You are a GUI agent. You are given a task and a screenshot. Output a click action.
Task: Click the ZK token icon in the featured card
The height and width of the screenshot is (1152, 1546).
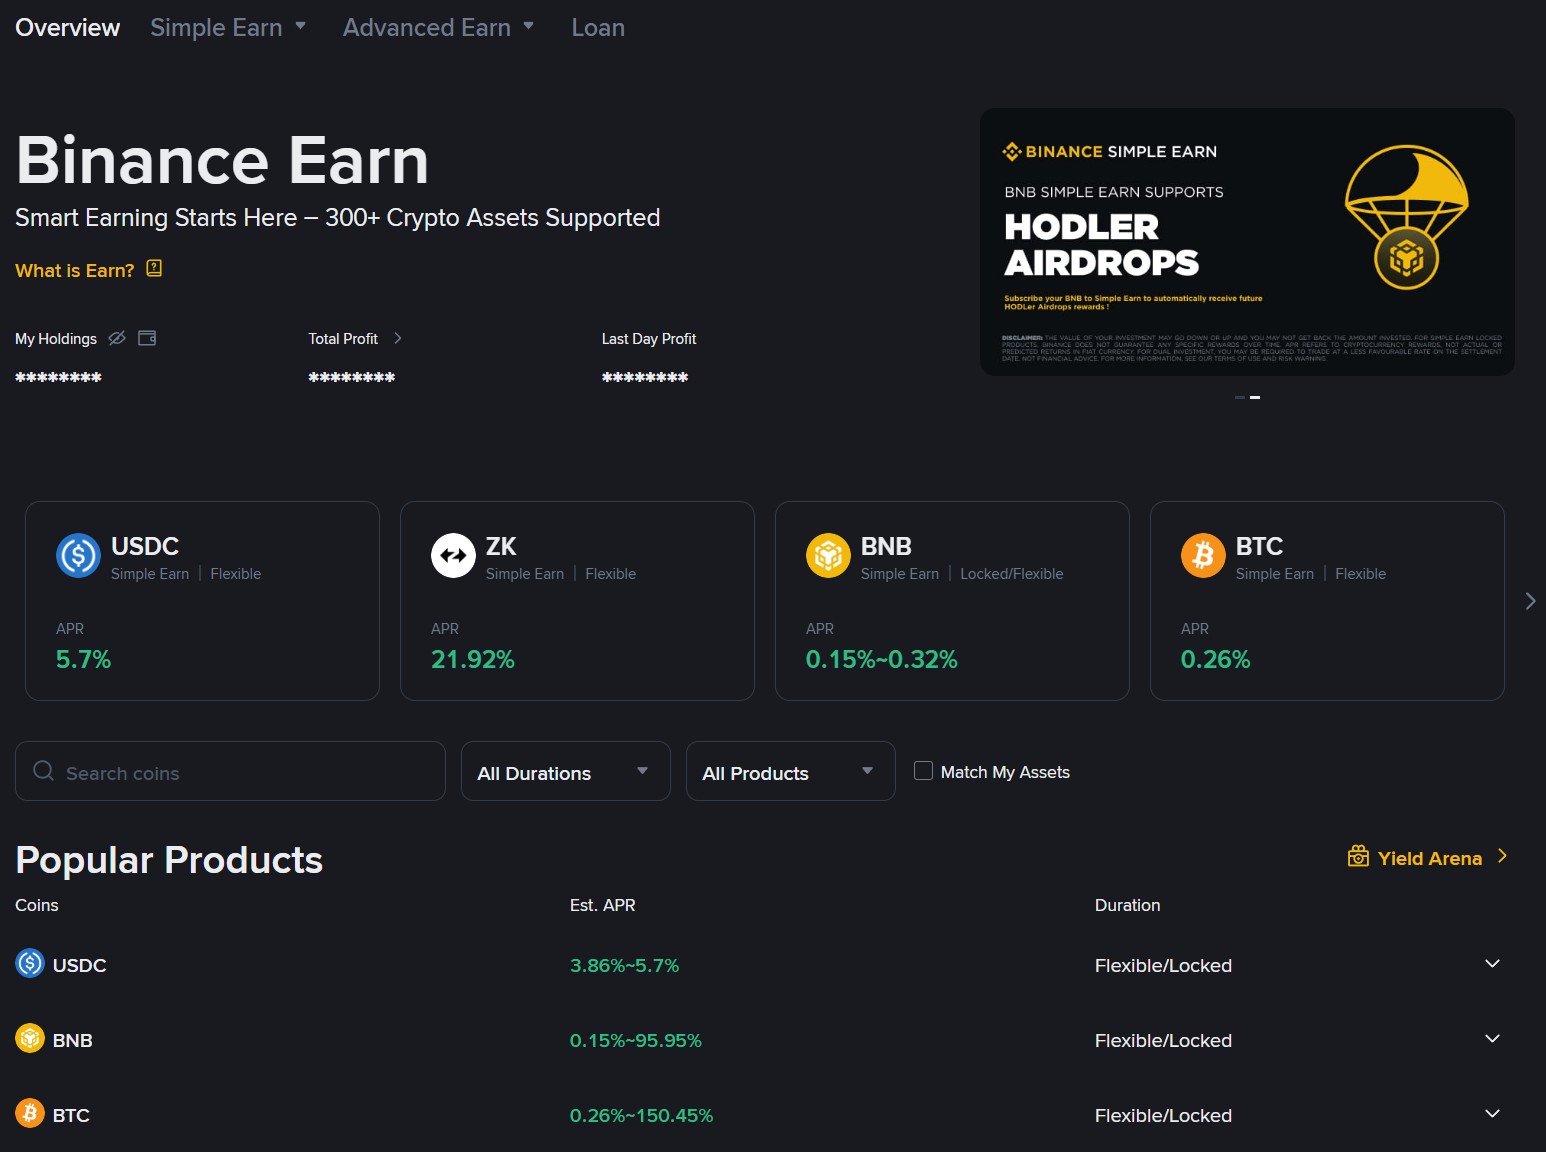(x=453, y=555)
